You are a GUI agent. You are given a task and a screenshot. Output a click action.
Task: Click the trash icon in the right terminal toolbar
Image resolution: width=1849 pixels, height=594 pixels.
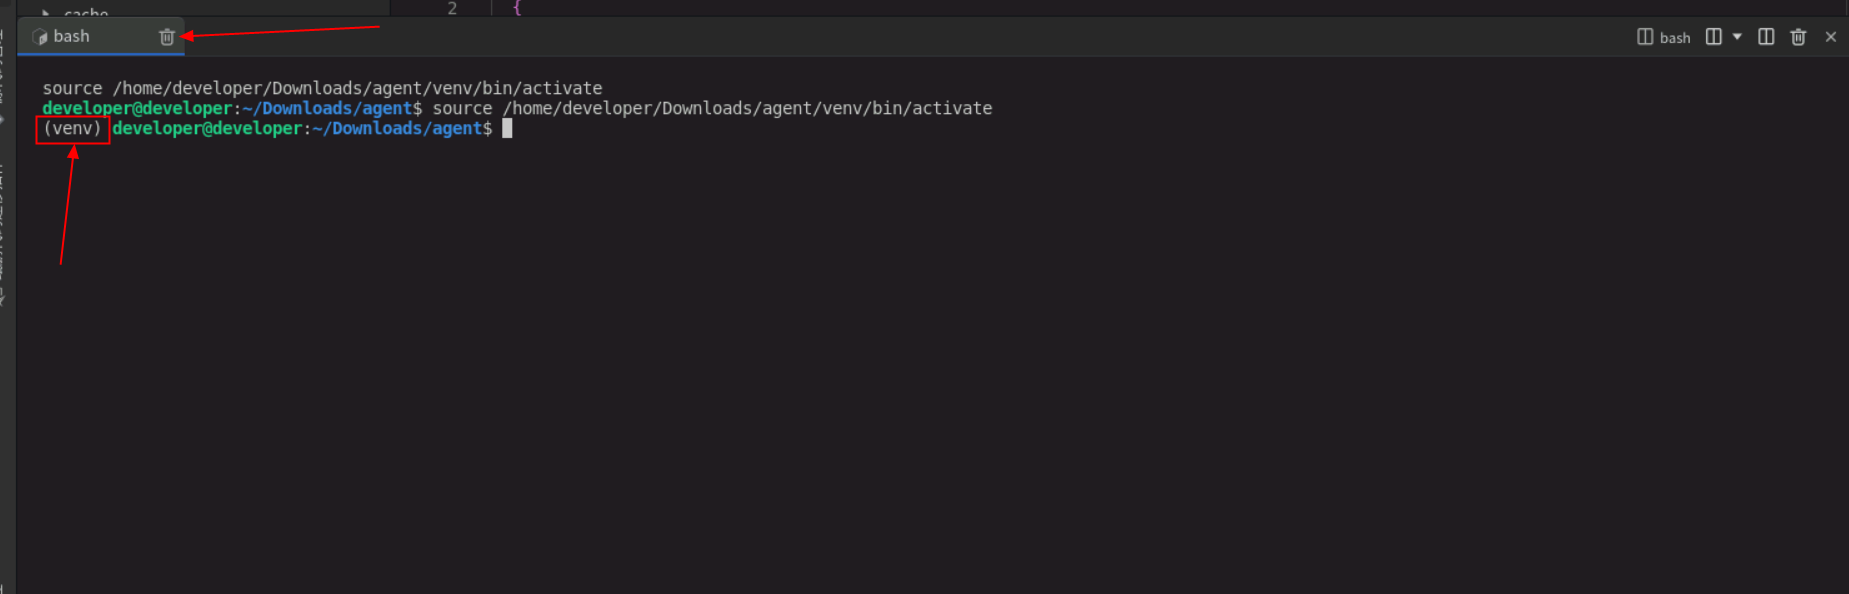click(x=1798, y=37)
